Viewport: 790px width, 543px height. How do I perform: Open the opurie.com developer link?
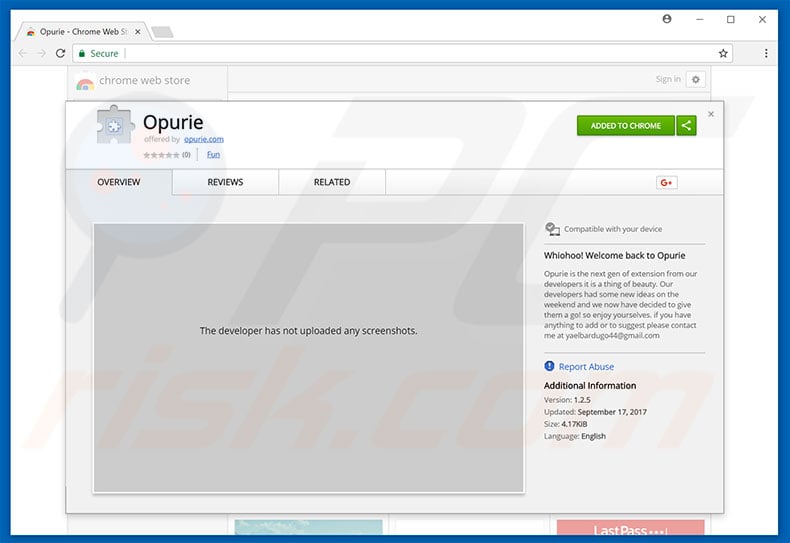(x=204, y=140)
